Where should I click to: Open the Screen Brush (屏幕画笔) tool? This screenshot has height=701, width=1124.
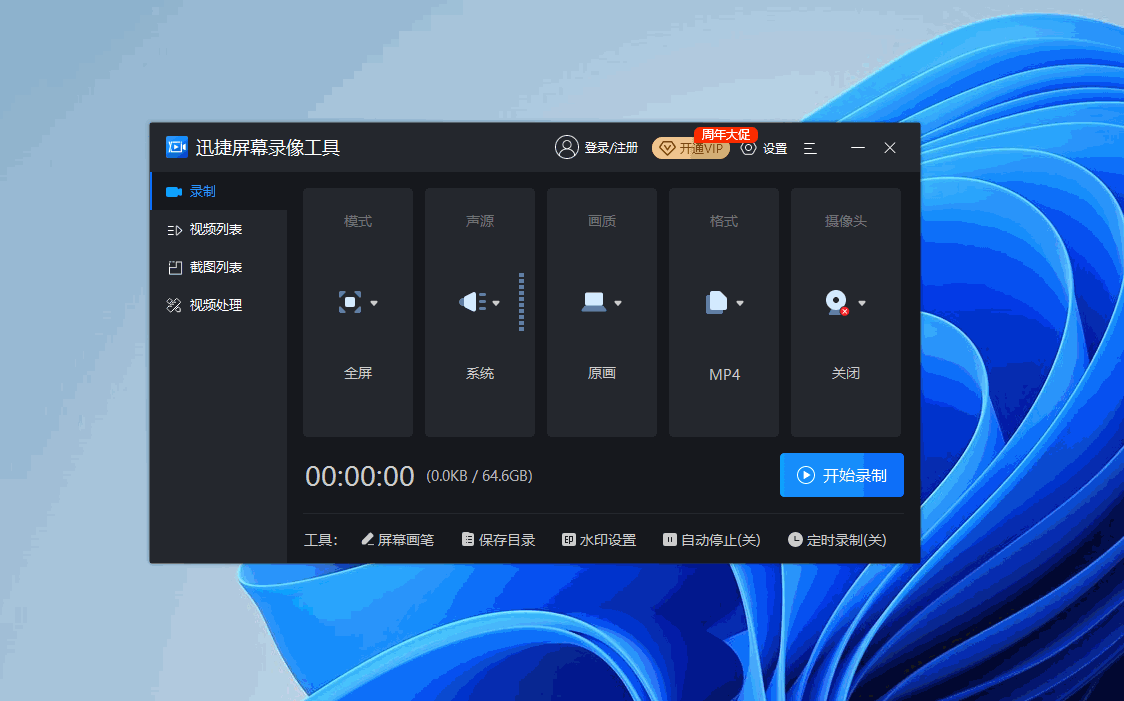coord(397,540)
